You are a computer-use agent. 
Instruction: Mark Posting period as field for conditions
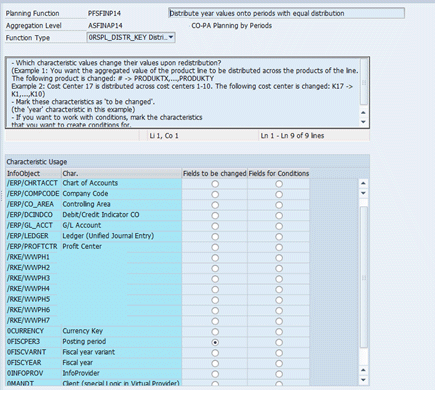(279, 342)
